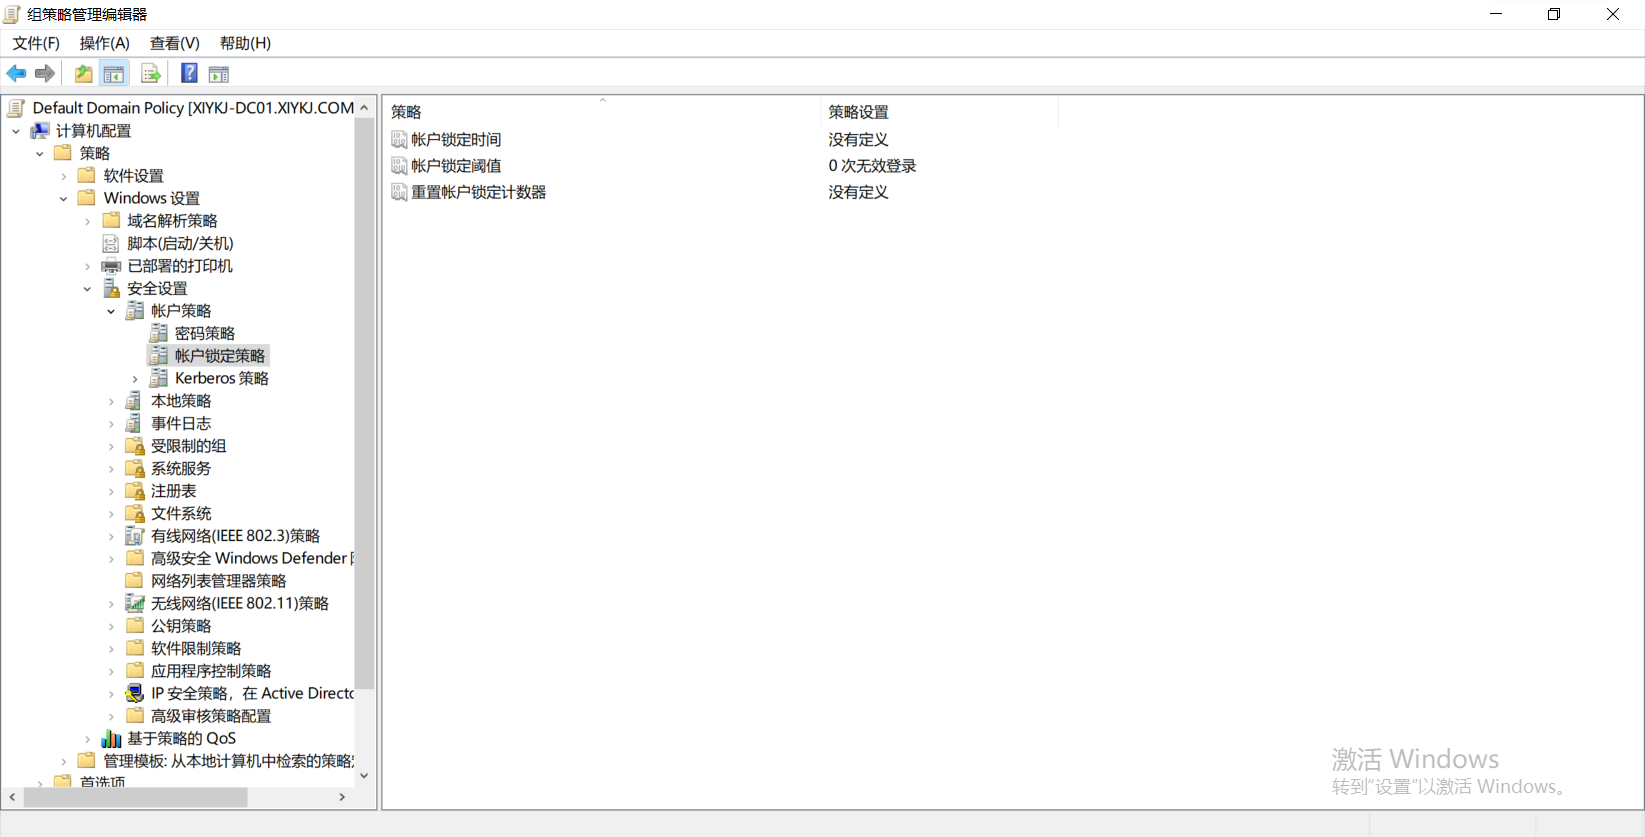Screen dimensions: 1645x837
Task: Click the tree horizontal scrollbar left arrow
Action: (x=12, y=797)
